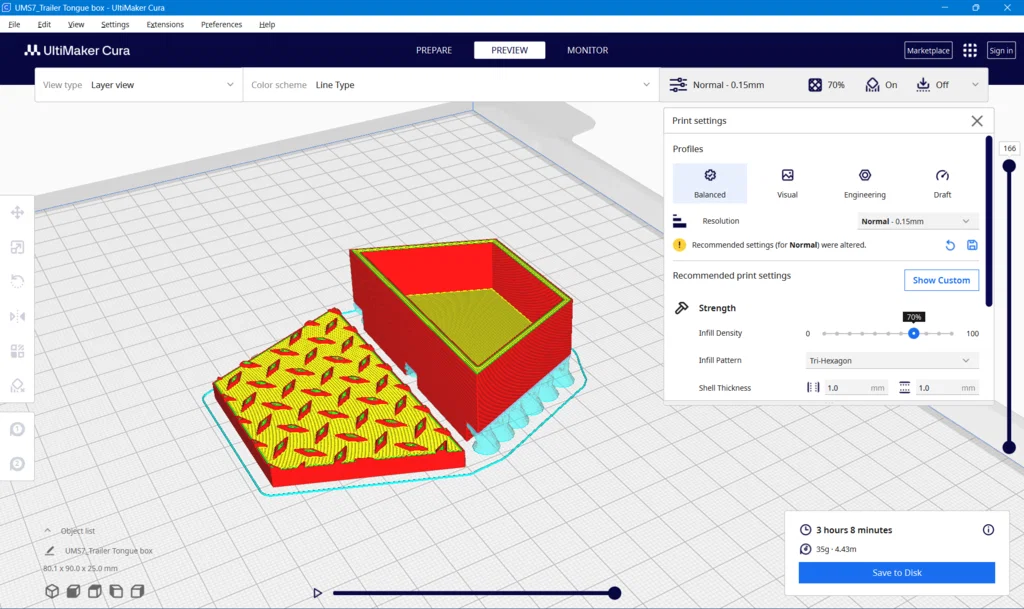Switch to left side view icon
1024x609 pixels.
pos(116,591)
